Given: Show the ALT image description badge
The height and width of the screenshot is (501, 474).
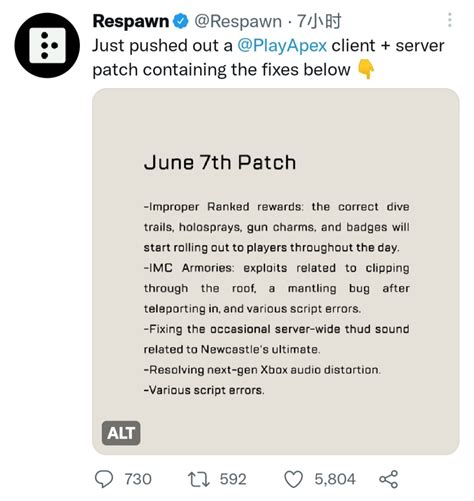Looking at the screenshot, I should (x=121, y=433).
